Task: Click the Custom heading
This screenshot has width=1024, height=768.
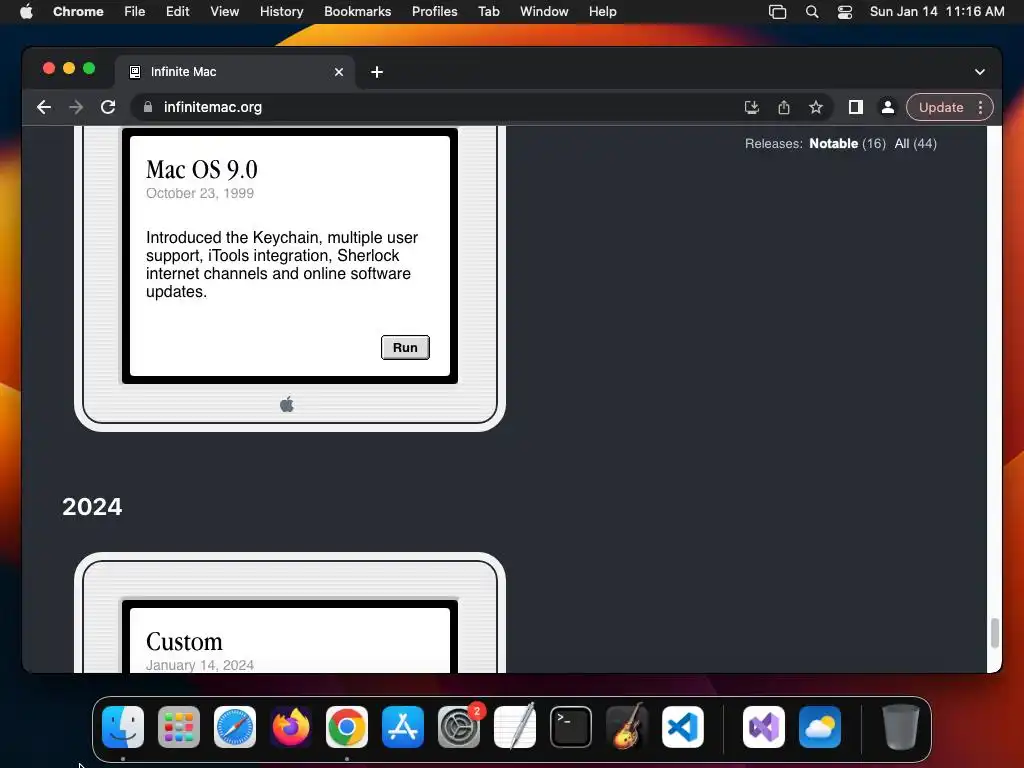Action: click(184, 641)
